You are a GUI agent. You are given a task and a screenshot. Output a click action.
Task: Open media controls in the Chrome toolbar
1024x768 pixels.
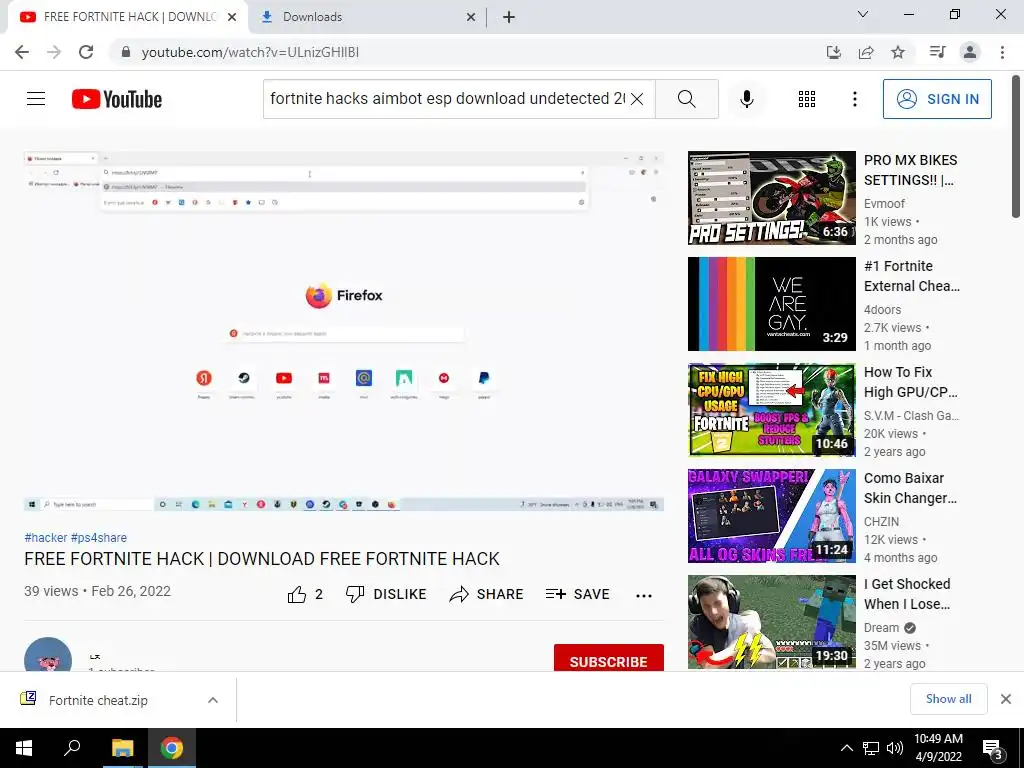point(937,52)
